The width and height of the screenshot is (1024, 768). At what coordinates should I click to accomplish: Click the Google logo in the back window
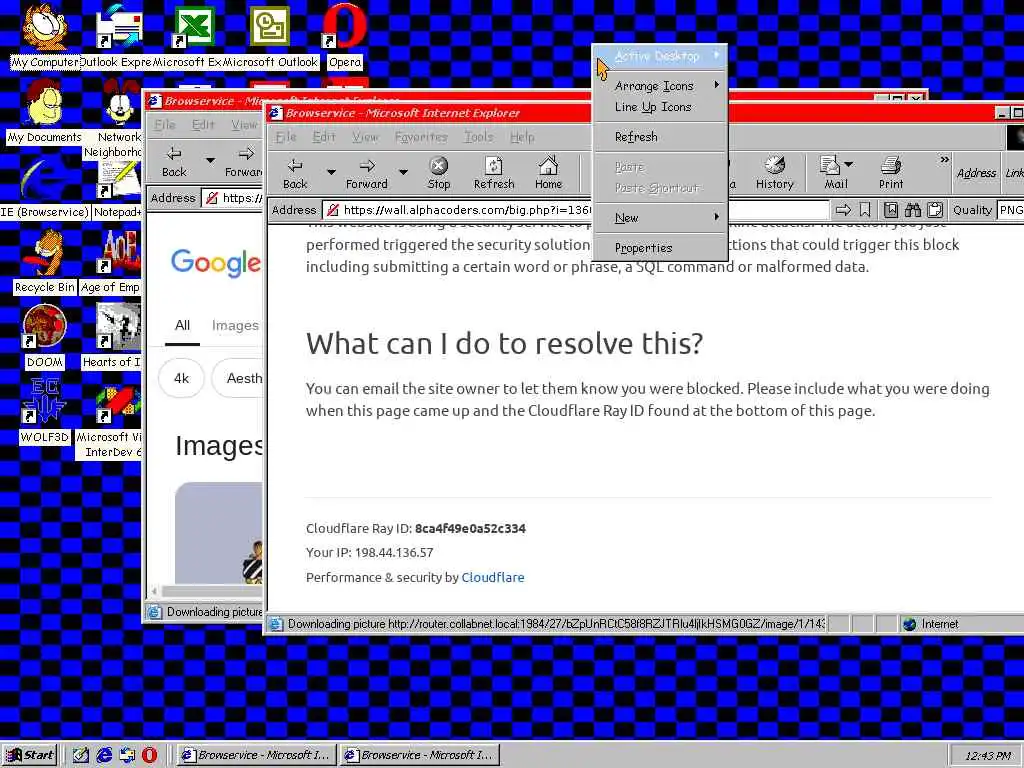click(216, 262)
